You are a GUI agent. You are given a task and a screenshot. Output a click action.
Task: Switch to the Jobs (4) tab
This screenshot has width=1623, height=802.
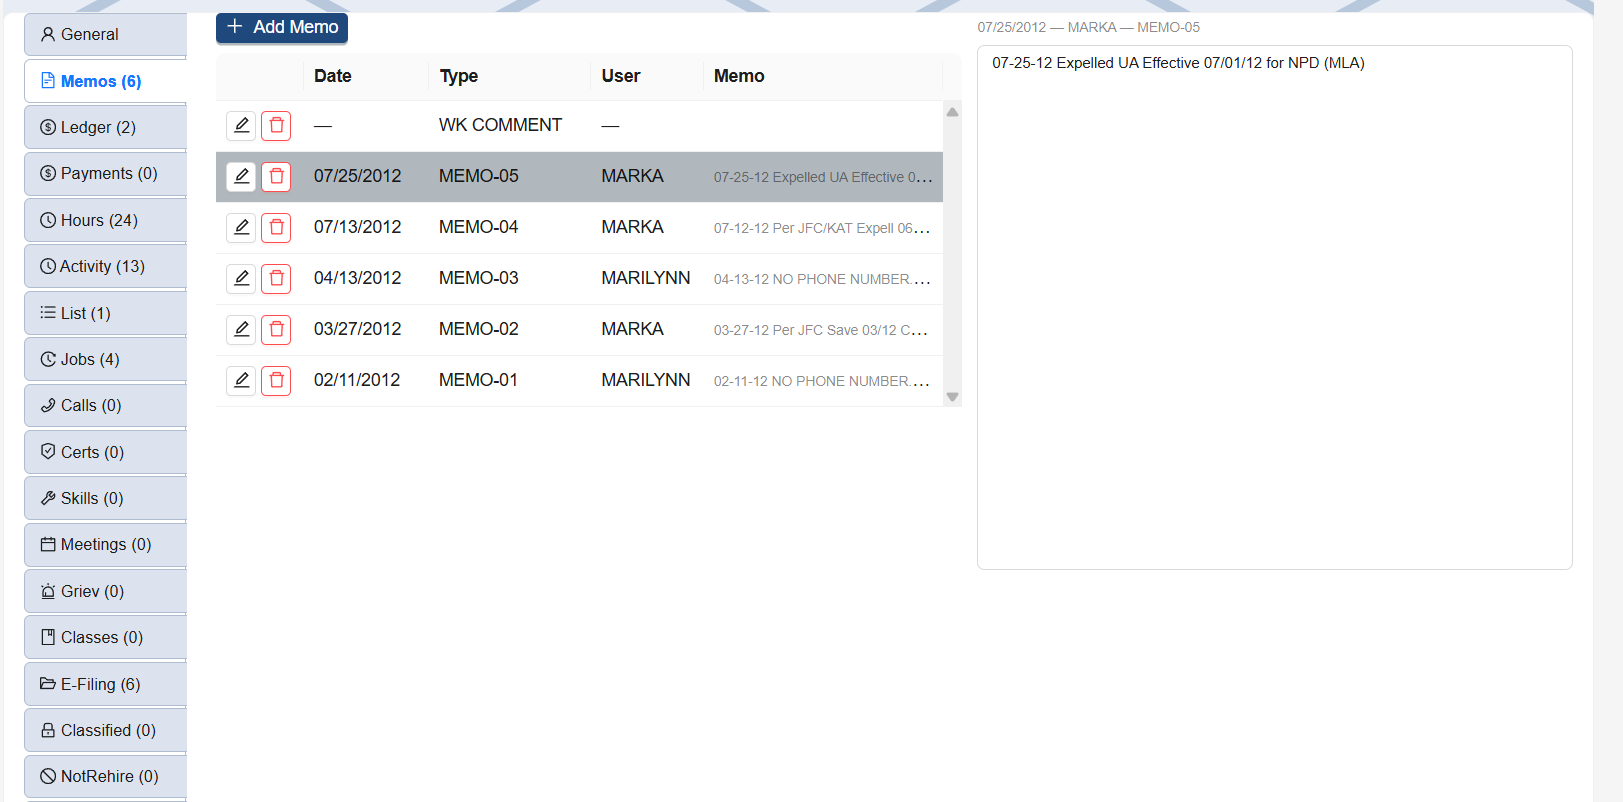[x=105, y=359]
